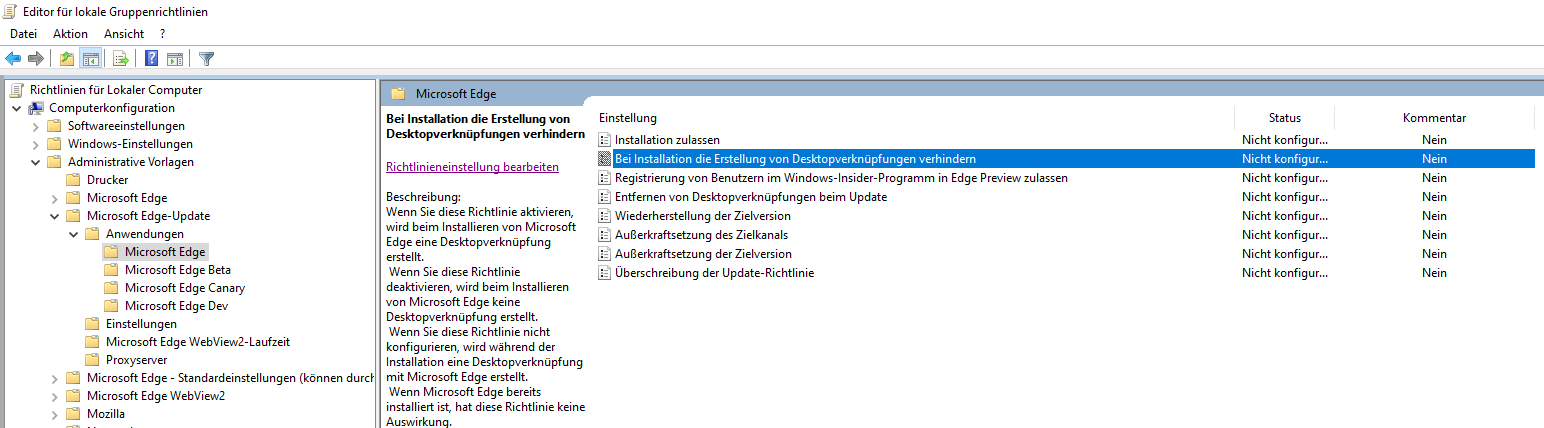Image resolution: width=1544 pixels, height=428 pixels.
Task: Click the policy icon of Installation zulassen
Action: (604, 140)
